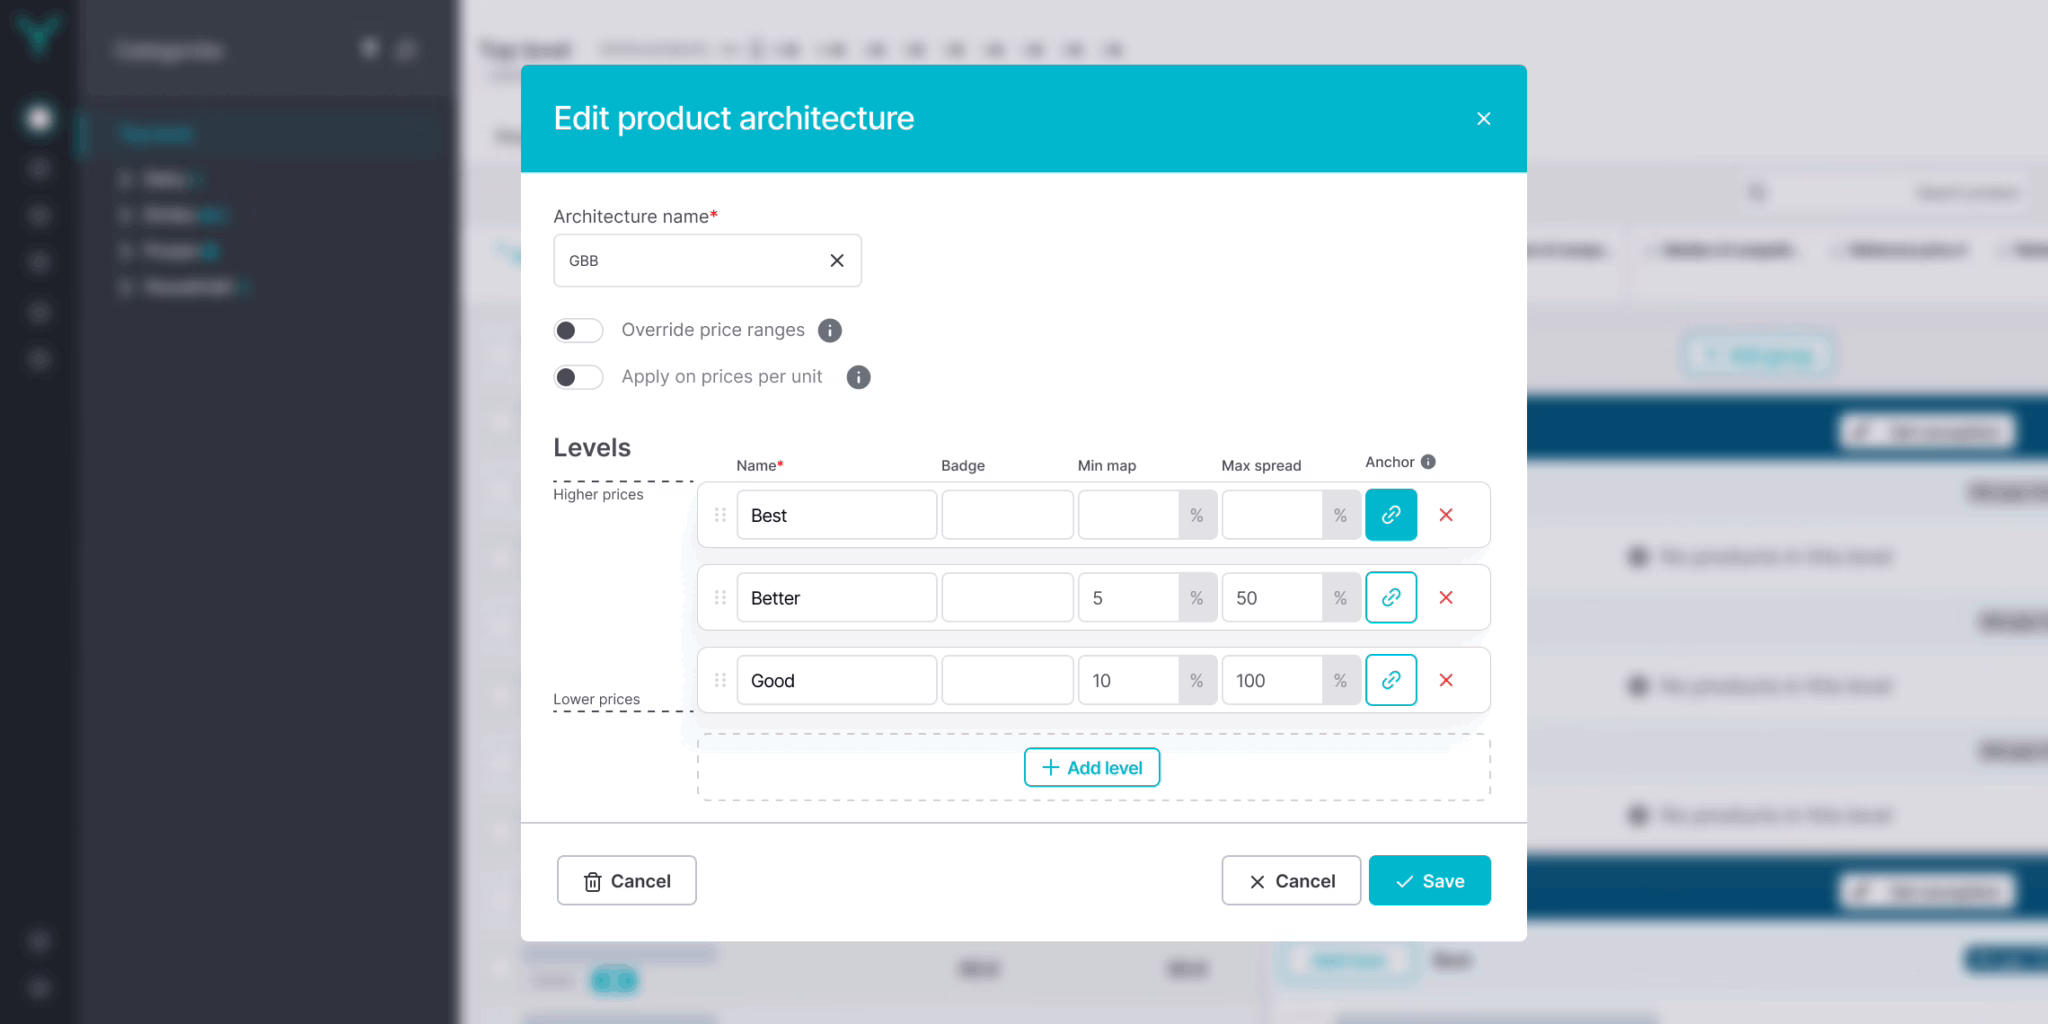
Task: Click the Max spread field of Good level
Action: point(1272,680)
